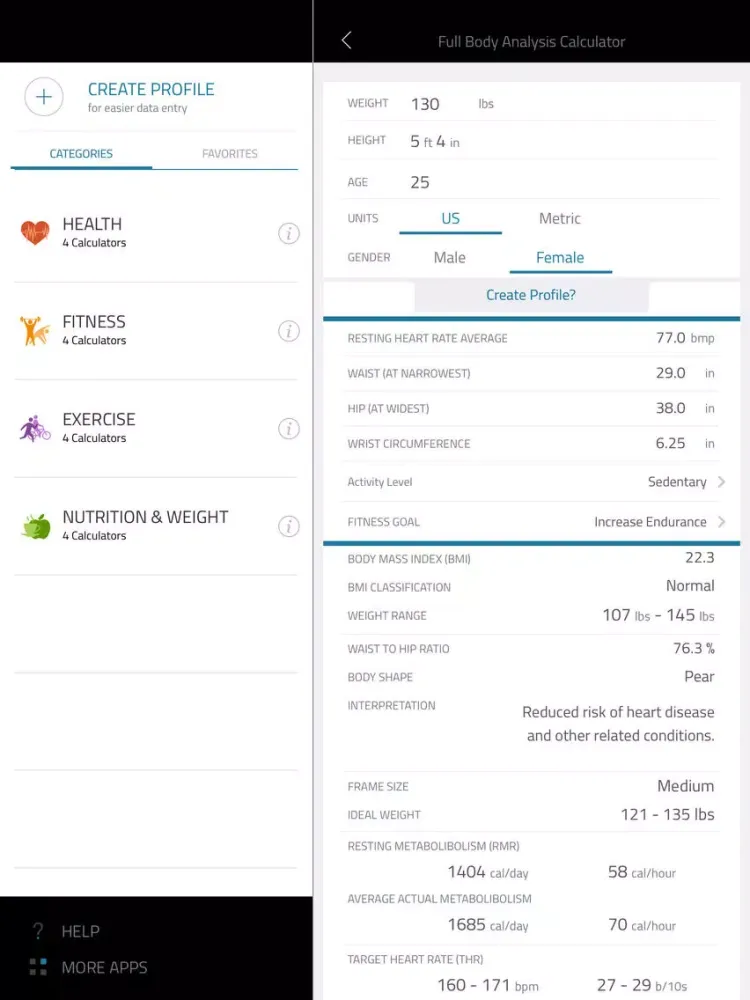
Task: Show info for Nutrition & Weight category
Action: (x=289, y=526)
